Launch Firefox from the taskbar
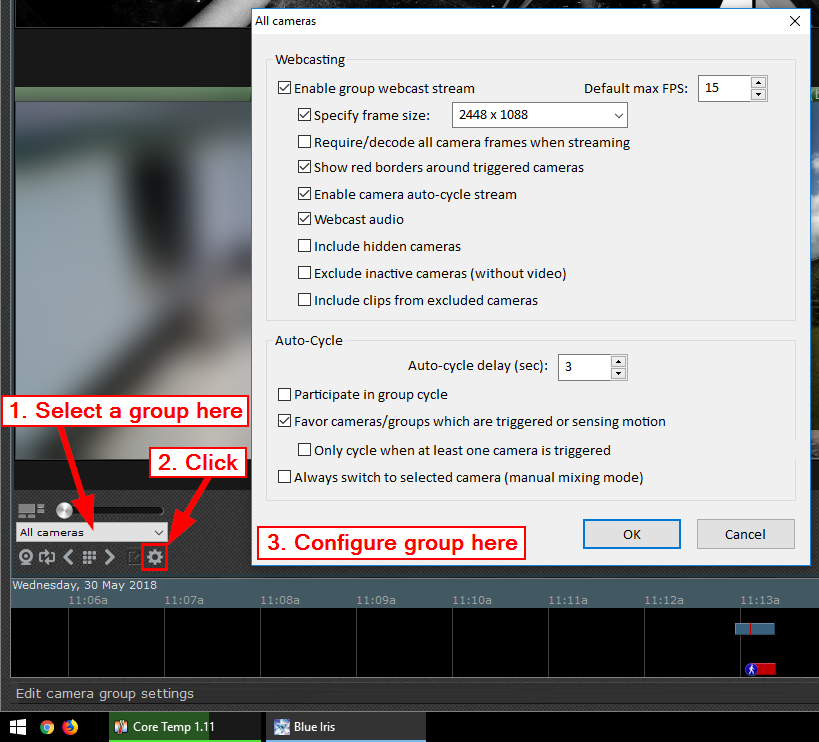 (70, 727)
